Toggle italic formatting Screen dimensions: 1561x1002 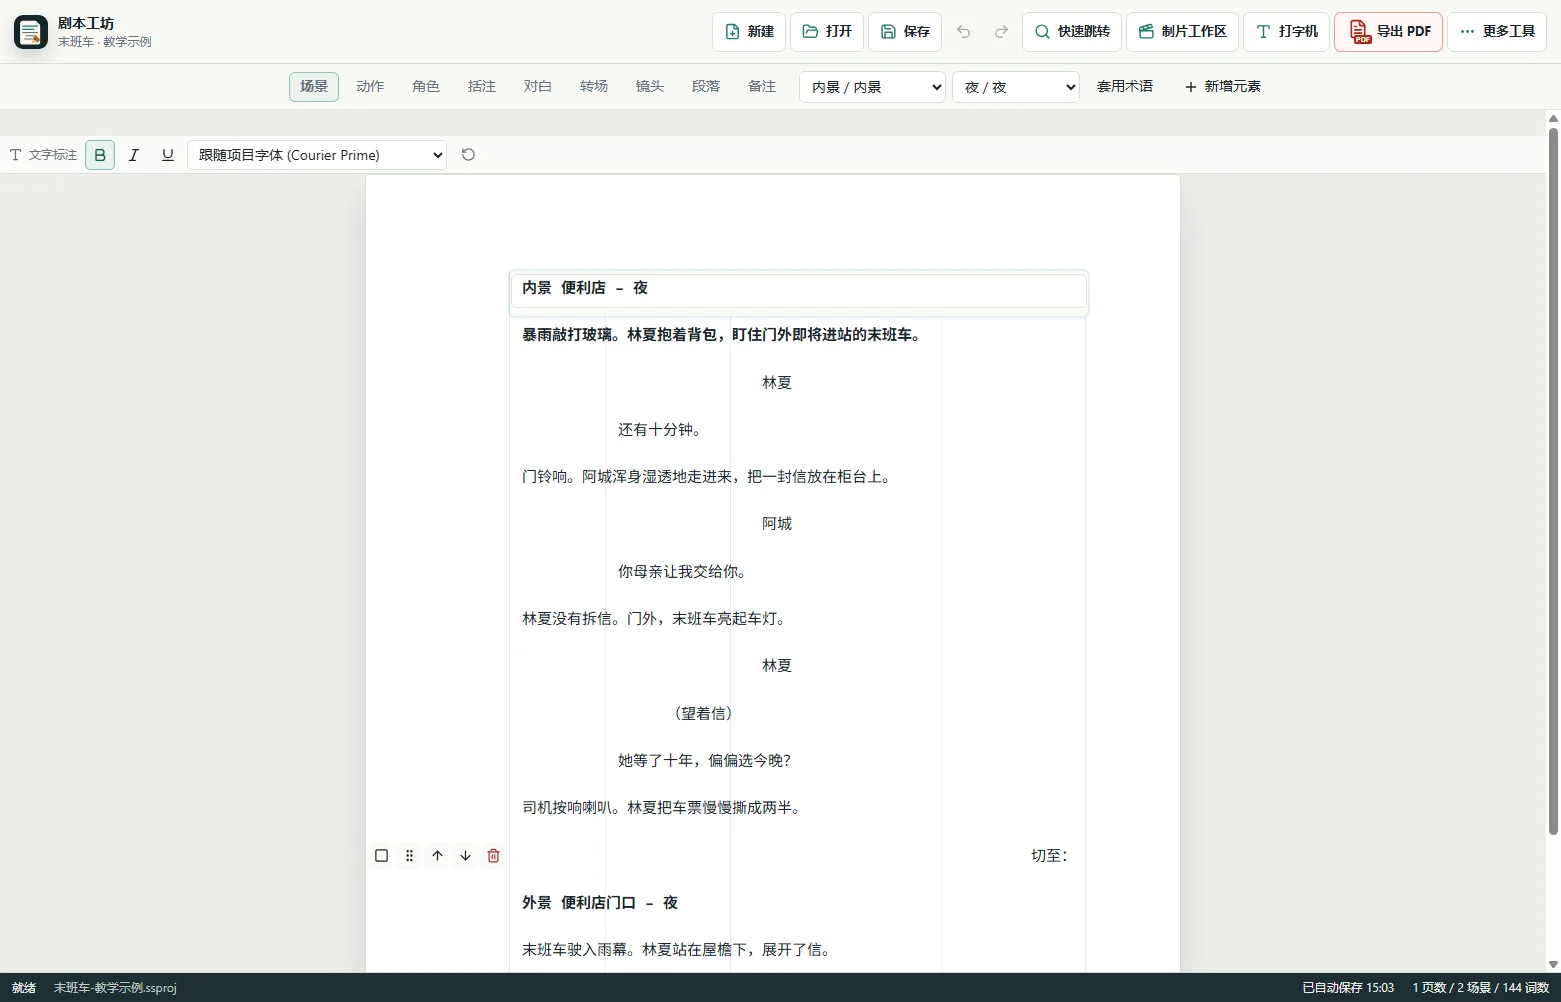[x=134, y=155]
